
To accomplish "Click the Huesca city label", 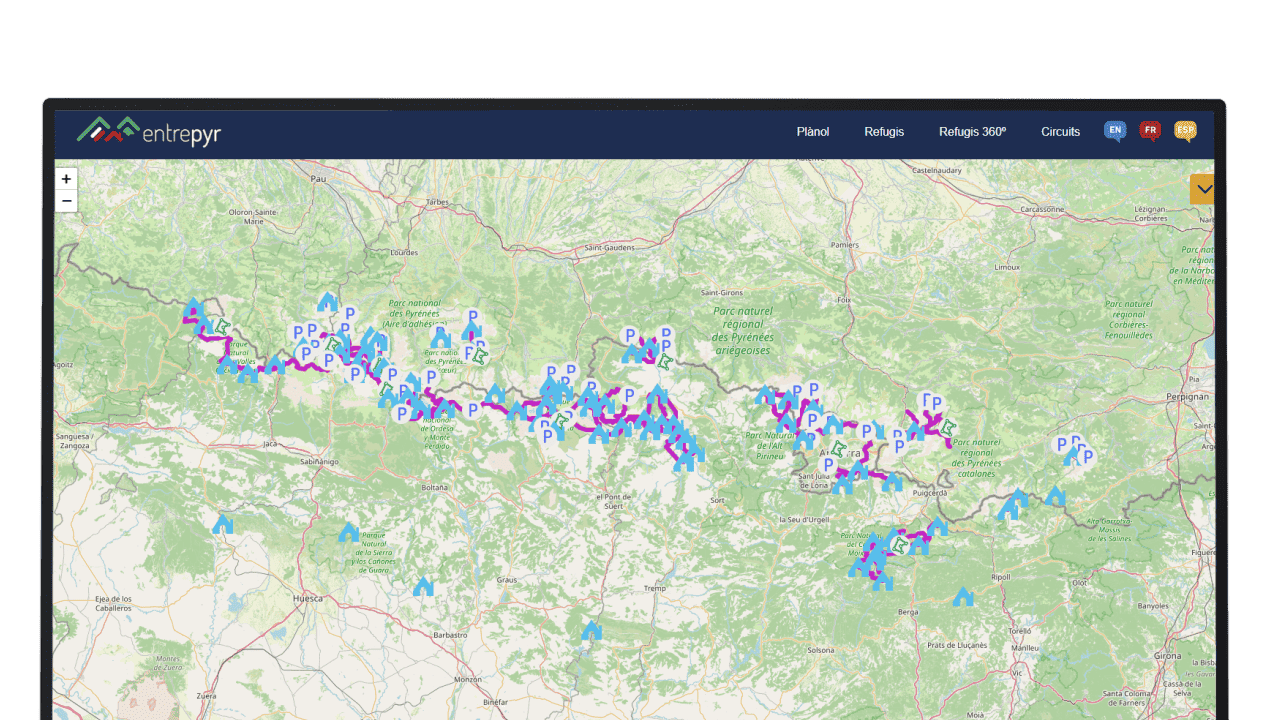I will click(x=308, y=598).
